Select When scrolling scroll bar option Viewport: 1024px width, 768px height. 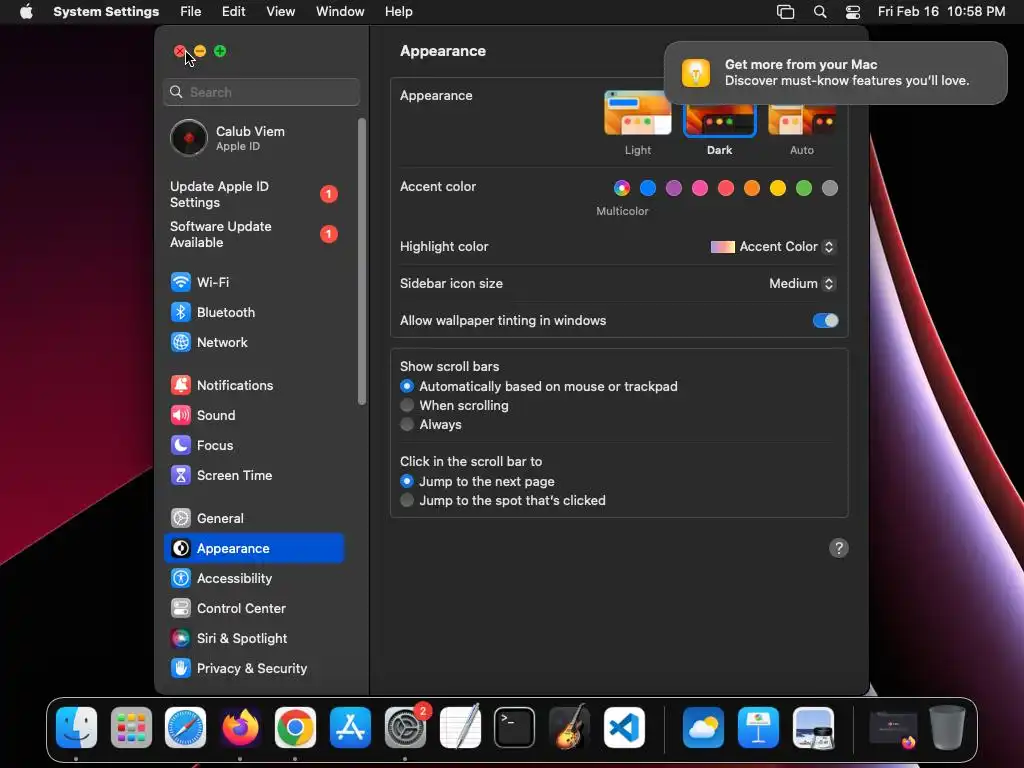point(407,405)
